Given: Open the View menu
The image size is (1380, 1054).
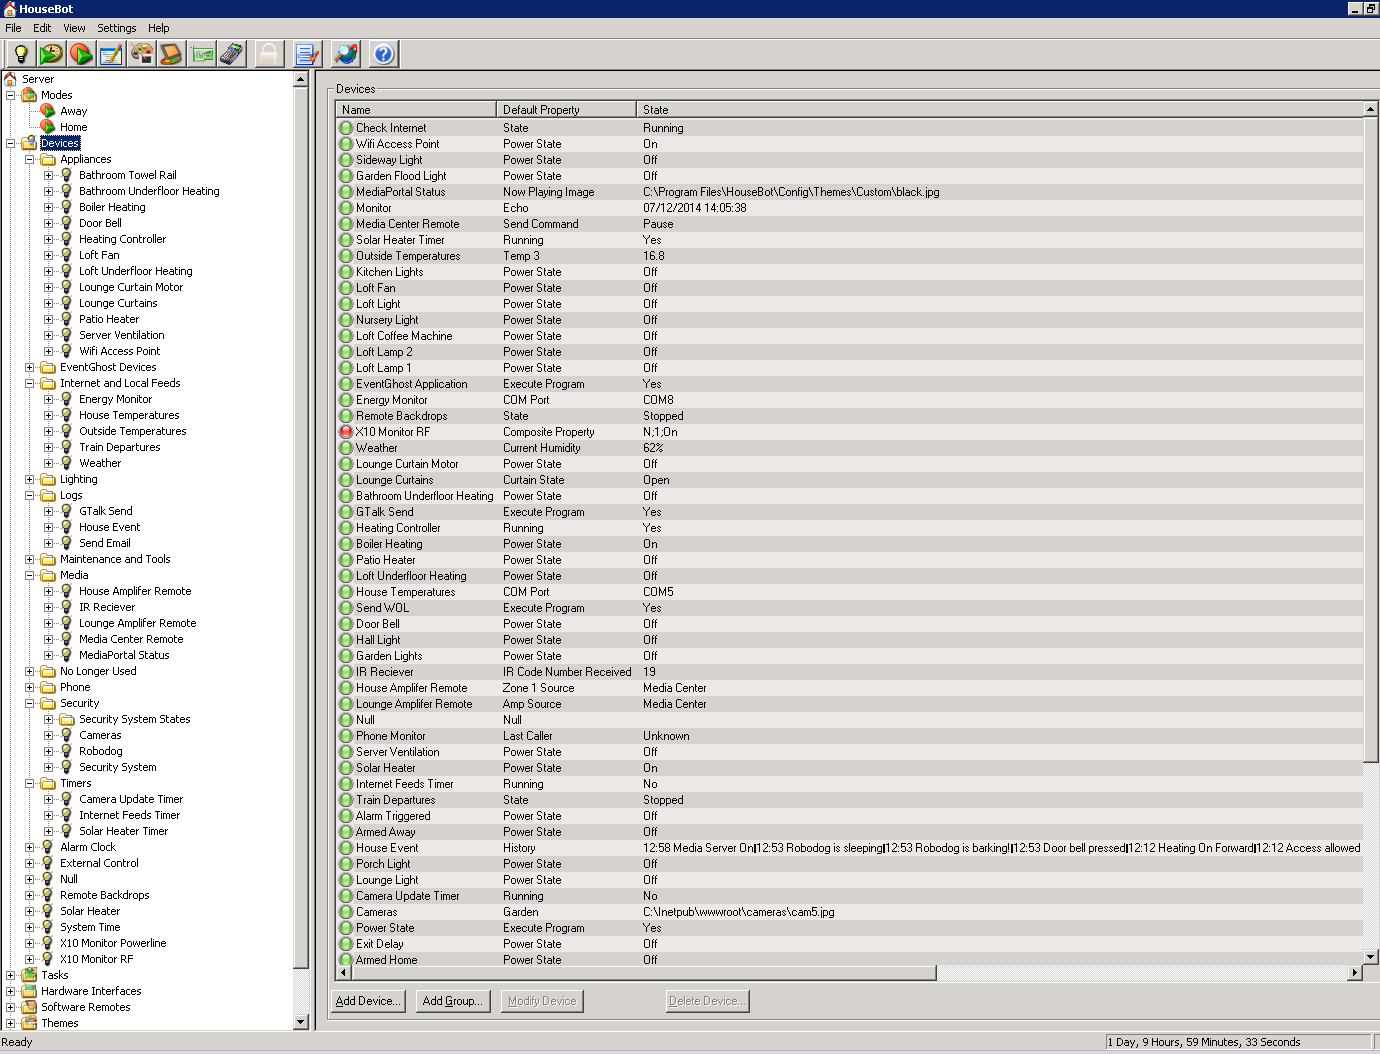Looking at the screenshot, I should pos(74,28).
